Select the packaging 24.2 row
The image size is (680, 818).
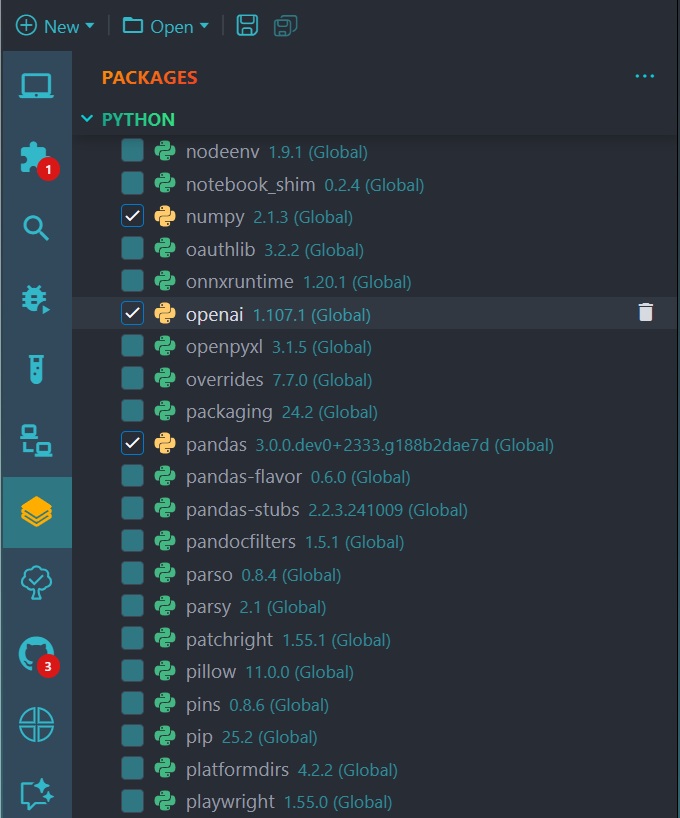tap(374, 412)
